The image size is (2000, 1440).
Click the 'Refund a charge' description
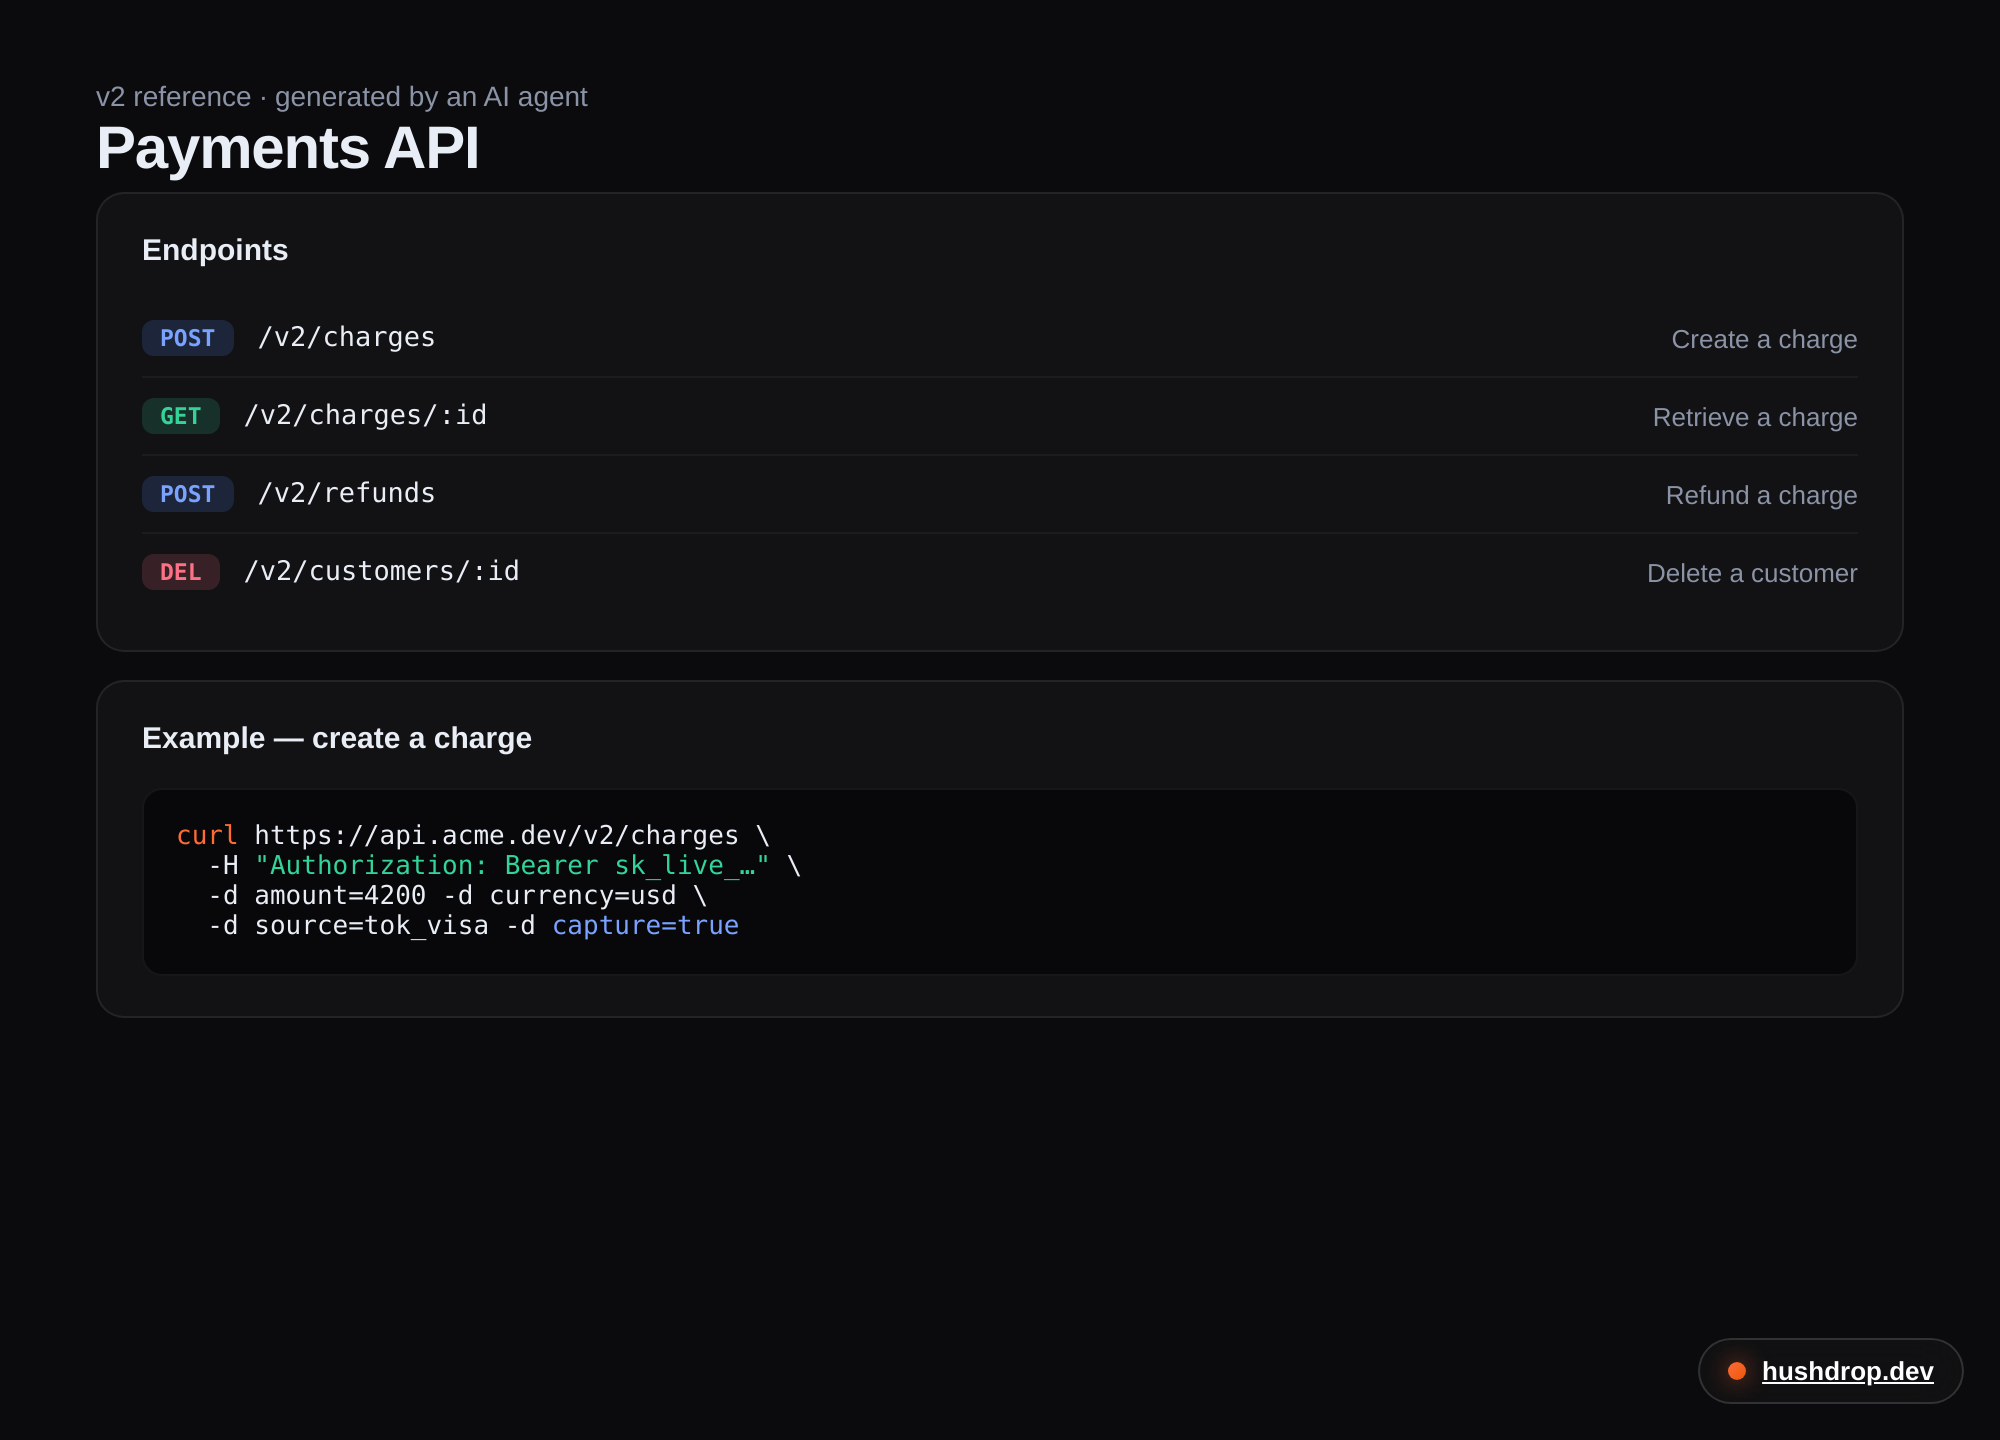coord(1761,496)
